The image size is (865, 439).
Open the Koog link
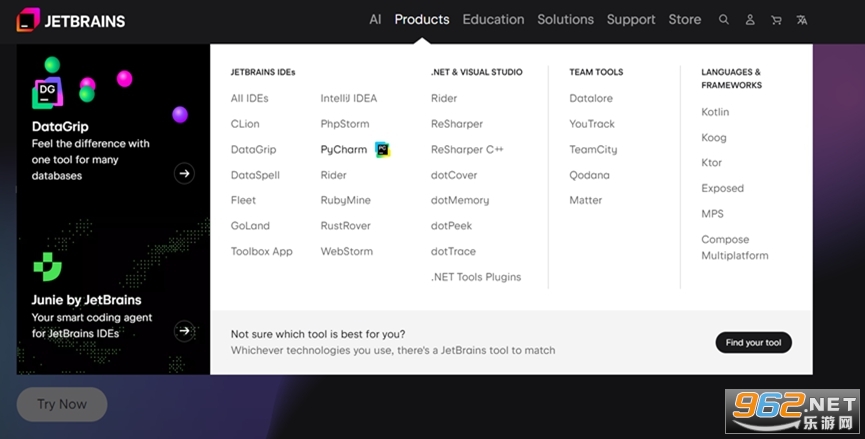(713, 137)
